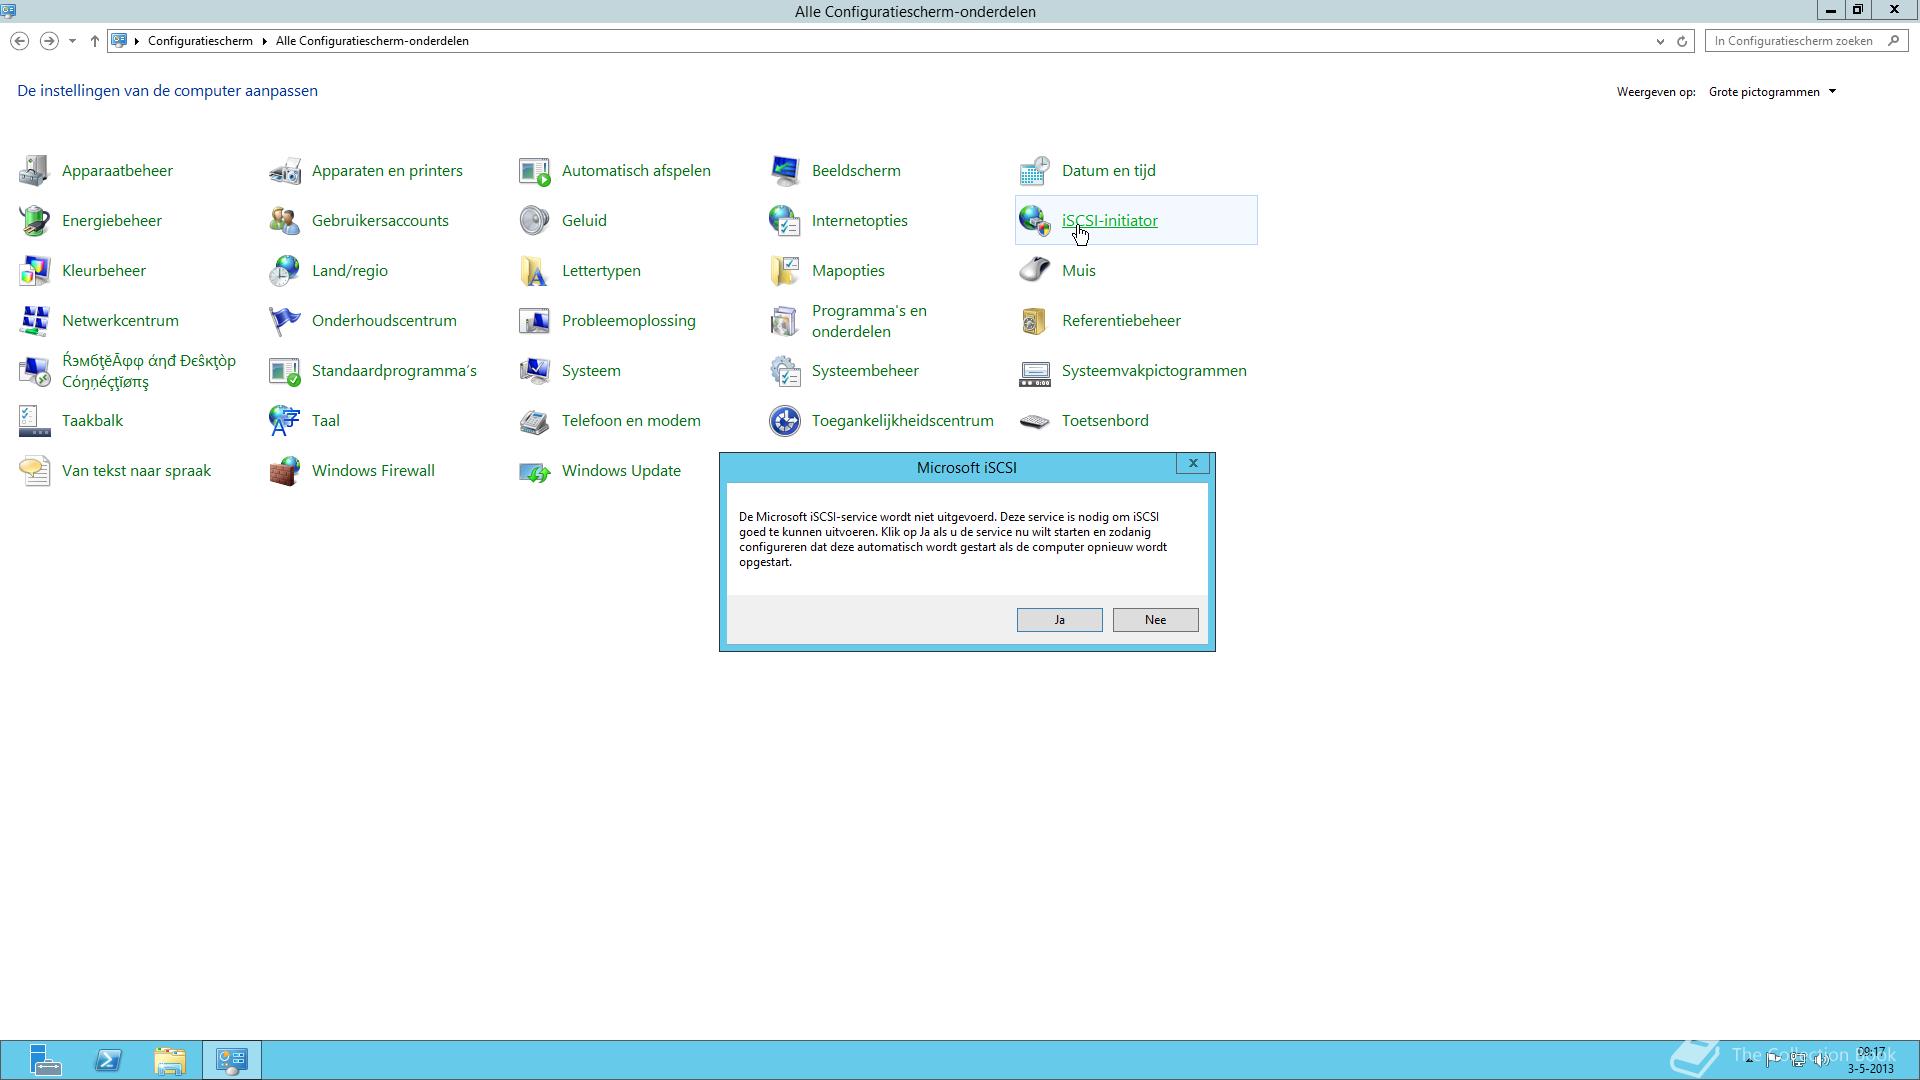Open Grote pictogrammen view dropdown
This screenshot has width=1920, height=1080.
click(x=1772, y=92)
